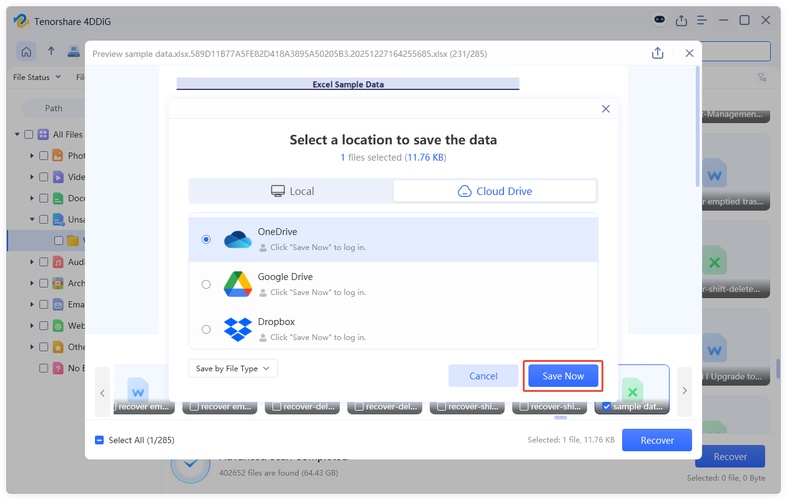Click the All Files grid icon

tap(44, 135)
